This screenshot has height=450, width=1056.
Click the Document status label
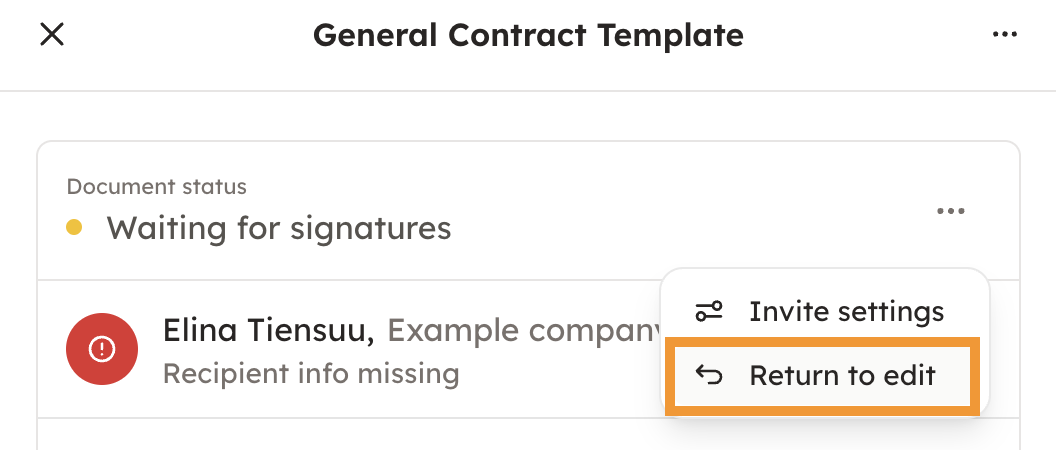[x=156, y=187]
